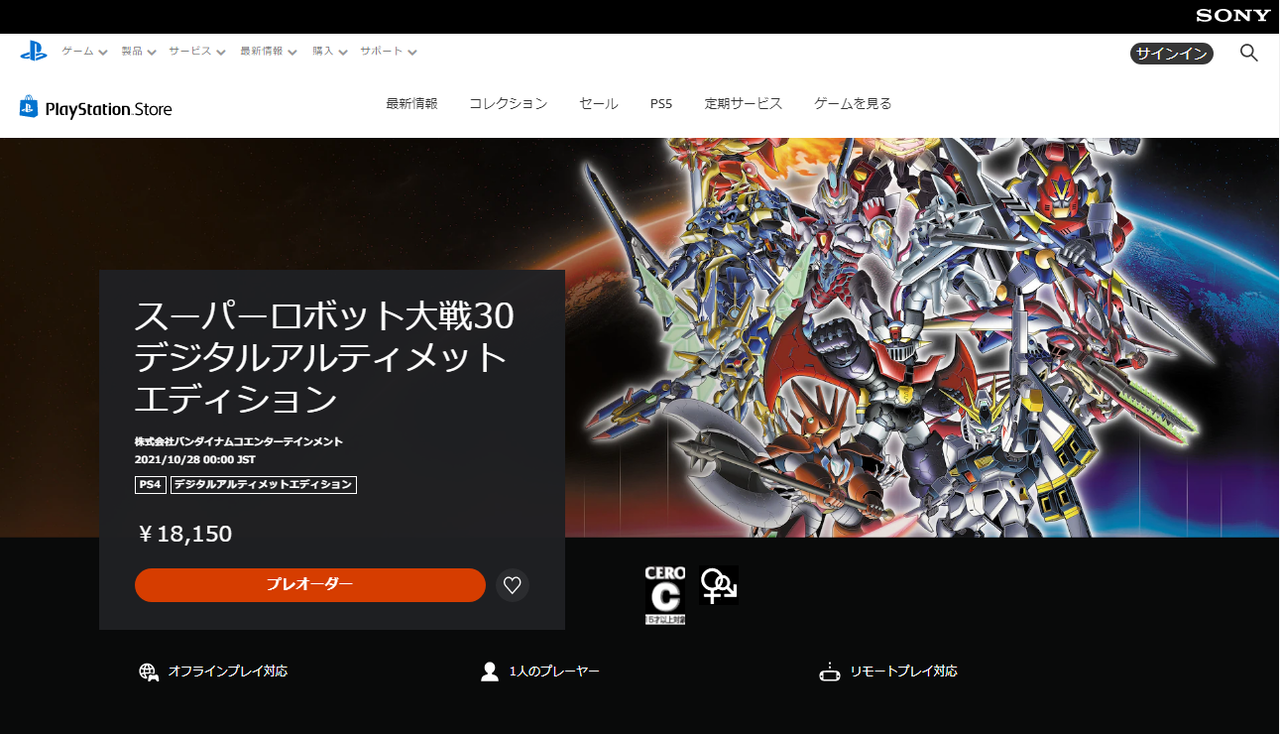Viewport: 1280px width, 734px height.
Task: Open the PS5 store tab
Action: pos(661,104)
